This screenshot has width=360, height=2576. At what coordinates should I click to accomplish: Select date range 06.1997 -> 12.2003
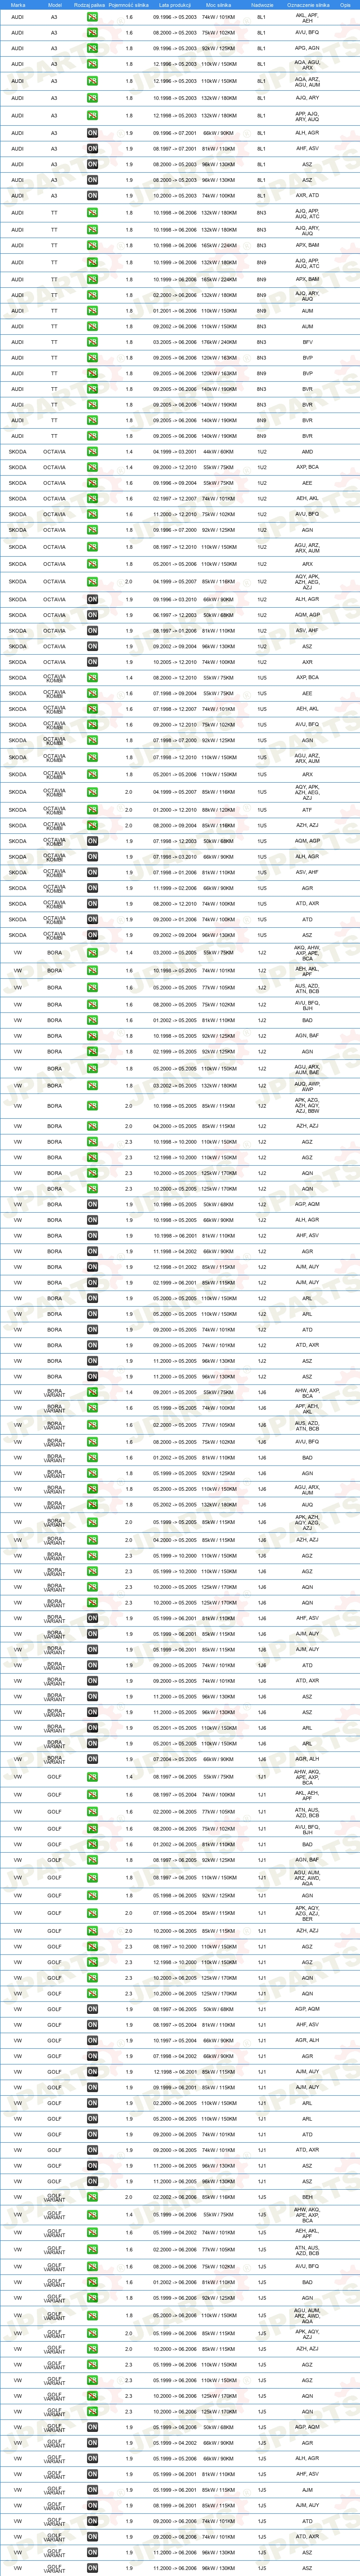pos(175,615)
